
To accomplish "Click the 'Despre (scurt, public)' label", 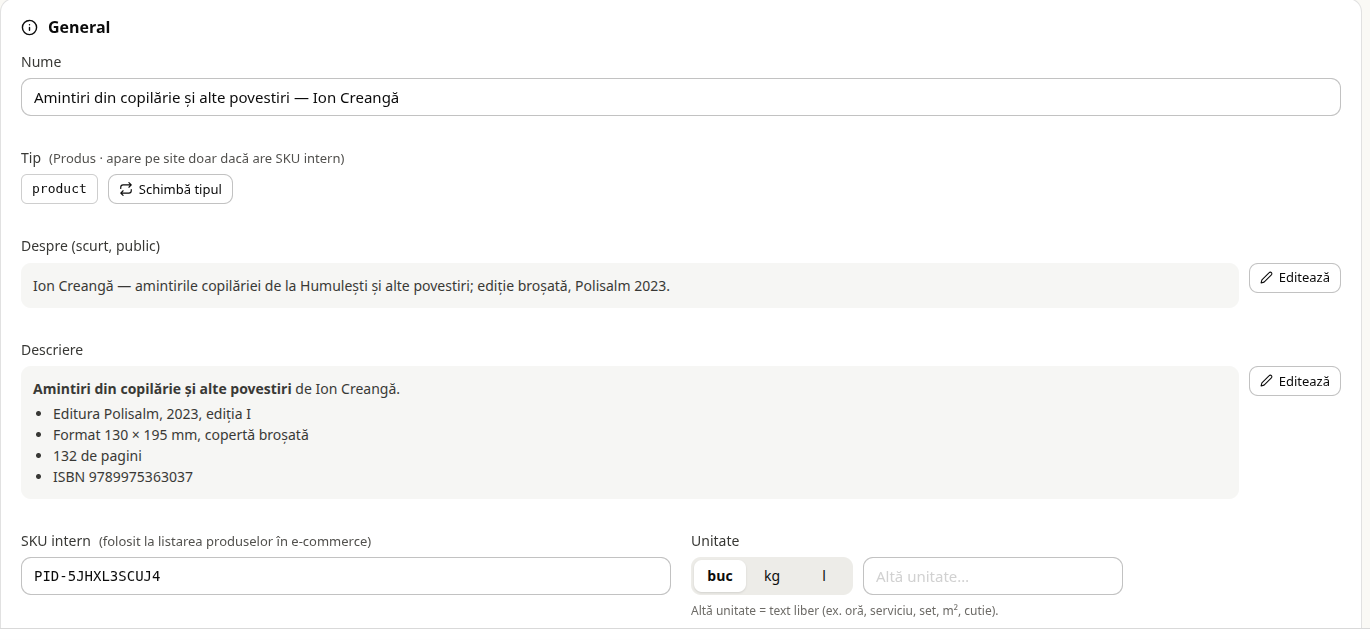I will (x=90, y=246).
